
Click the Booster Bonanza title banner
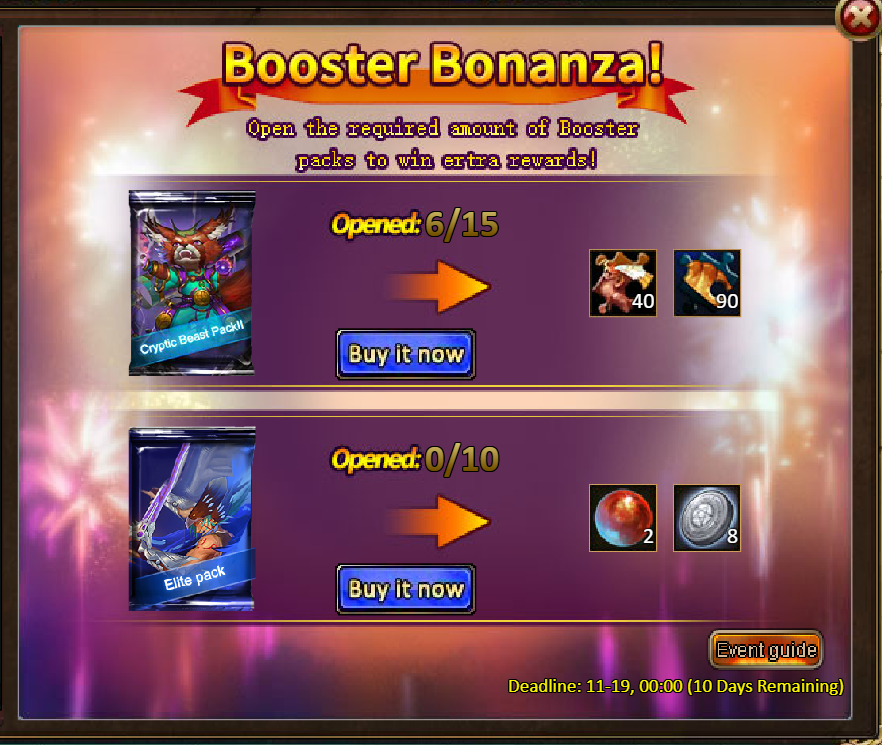(x=443, y=65)
